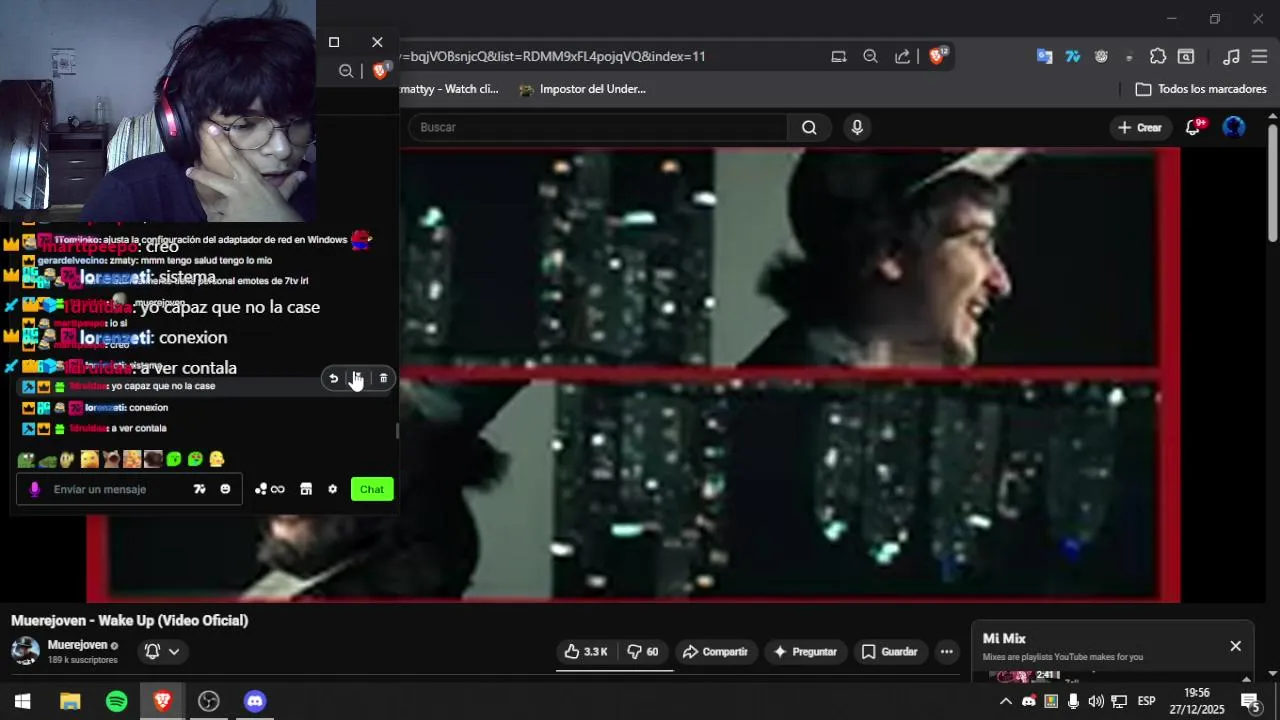Open YouTube account avatar menu
The width and height of the screenshot is (1280, 720).
point(1234,127)
